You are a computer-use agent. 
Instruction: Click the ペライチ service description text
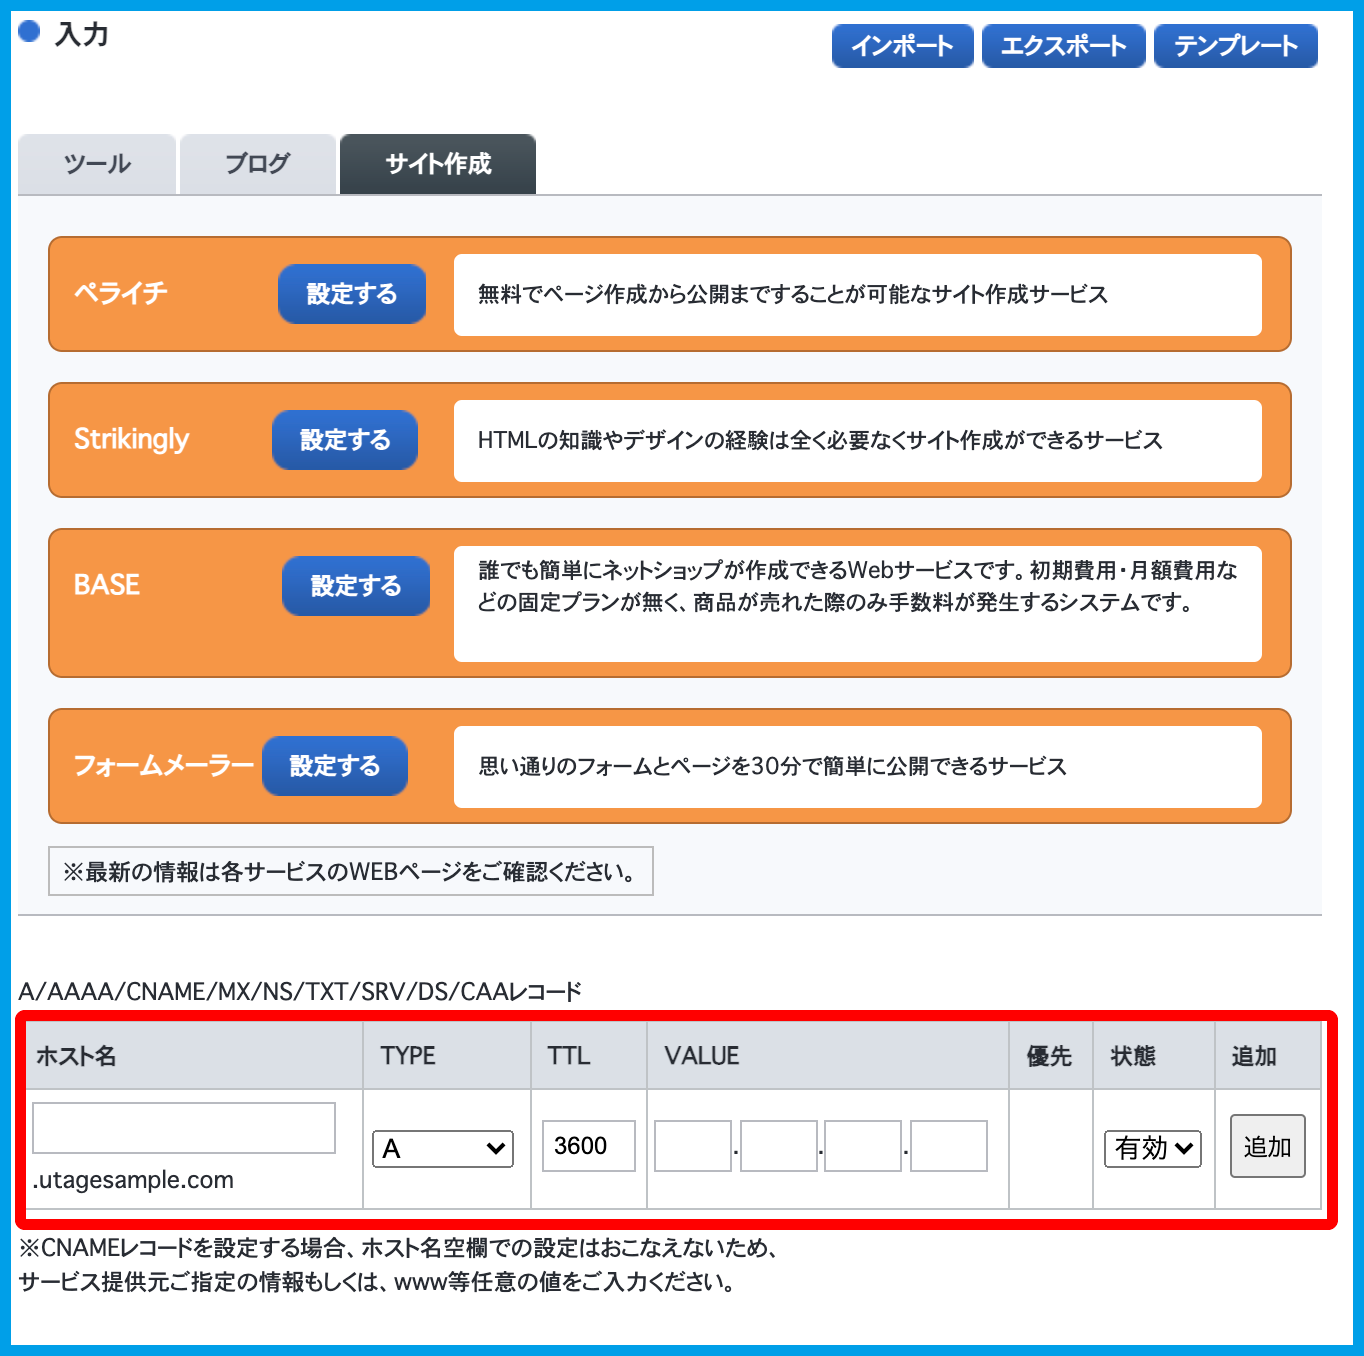(792, 295)
